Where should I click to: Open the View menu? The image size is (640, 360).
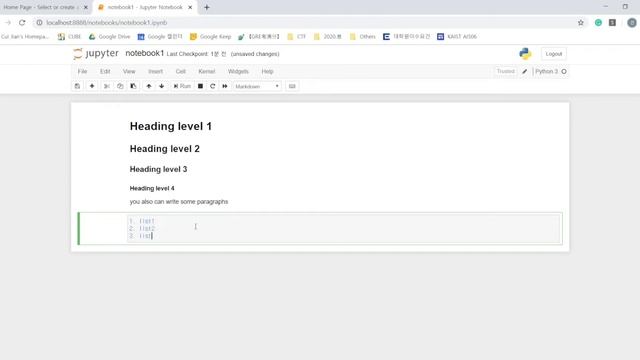tap(129, 71)
